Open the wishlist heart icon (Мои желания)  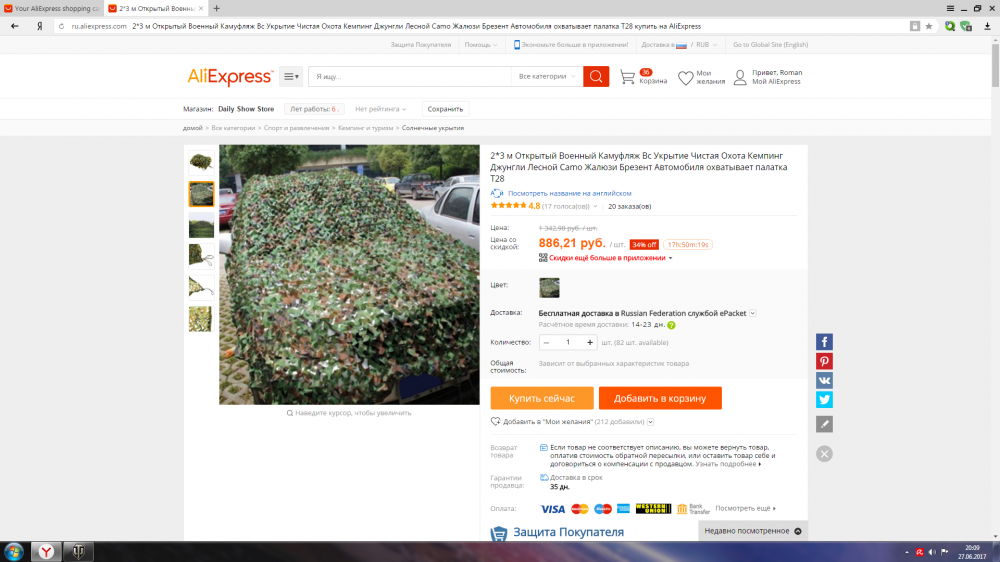tap(685, 78)
